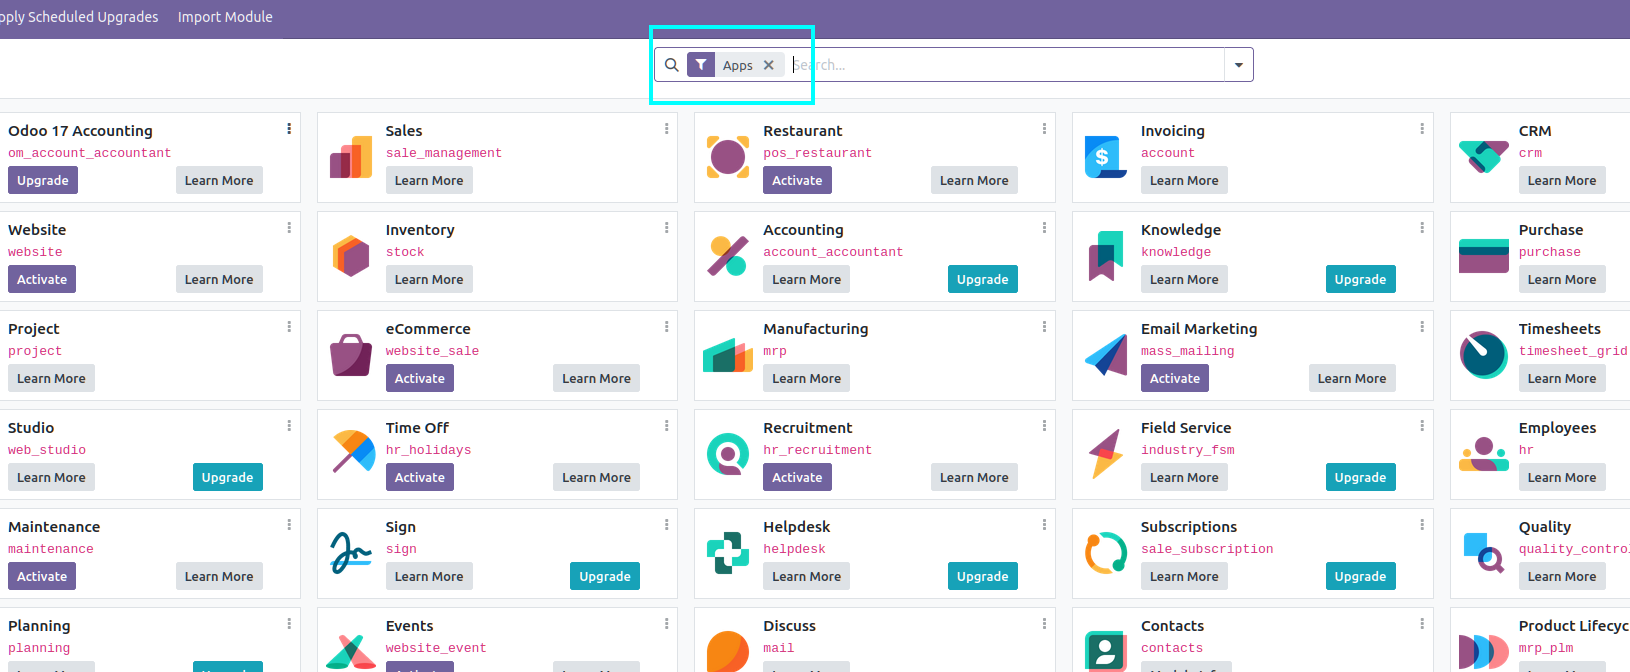Open the Recruitment app icon

tap(728, 454)
